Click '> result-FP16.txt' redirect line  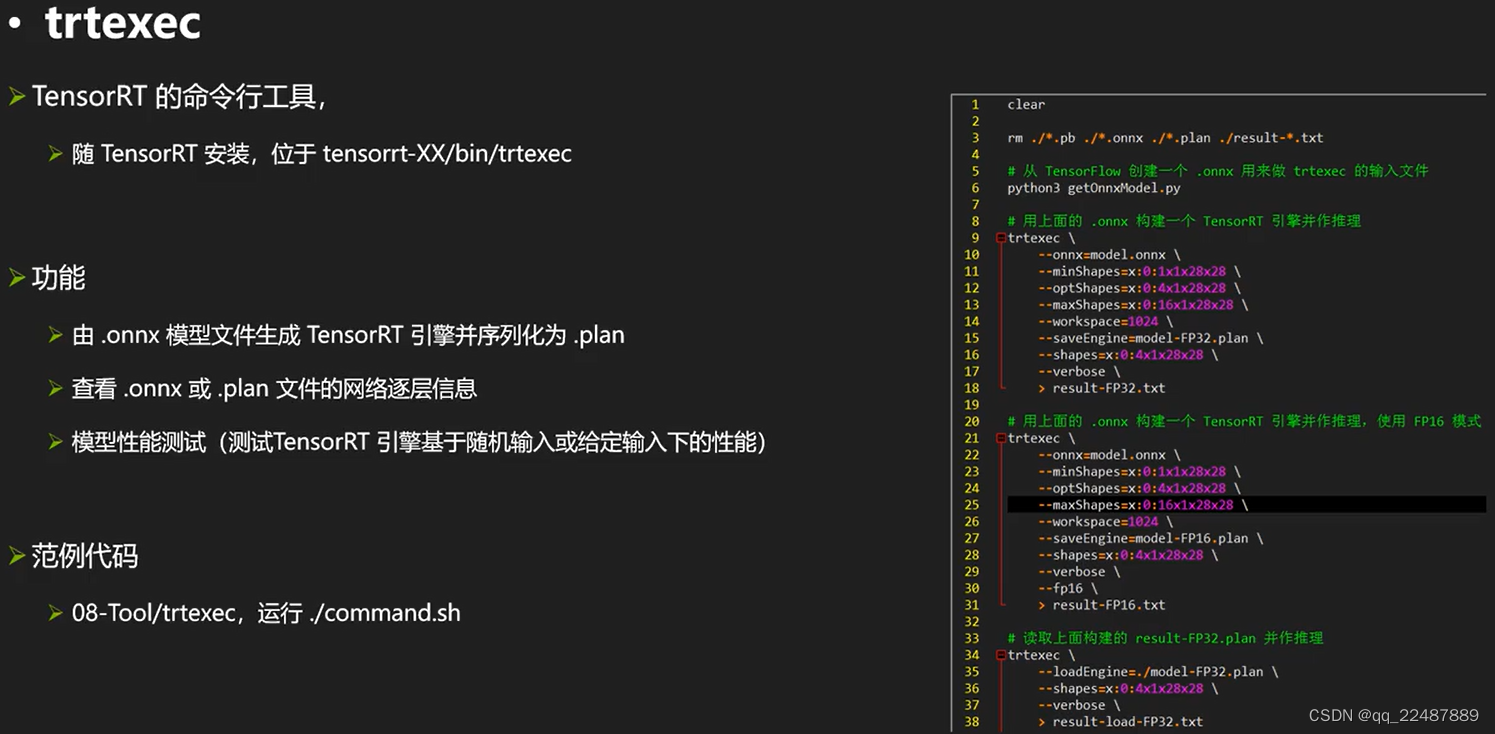coord(1102,605)
